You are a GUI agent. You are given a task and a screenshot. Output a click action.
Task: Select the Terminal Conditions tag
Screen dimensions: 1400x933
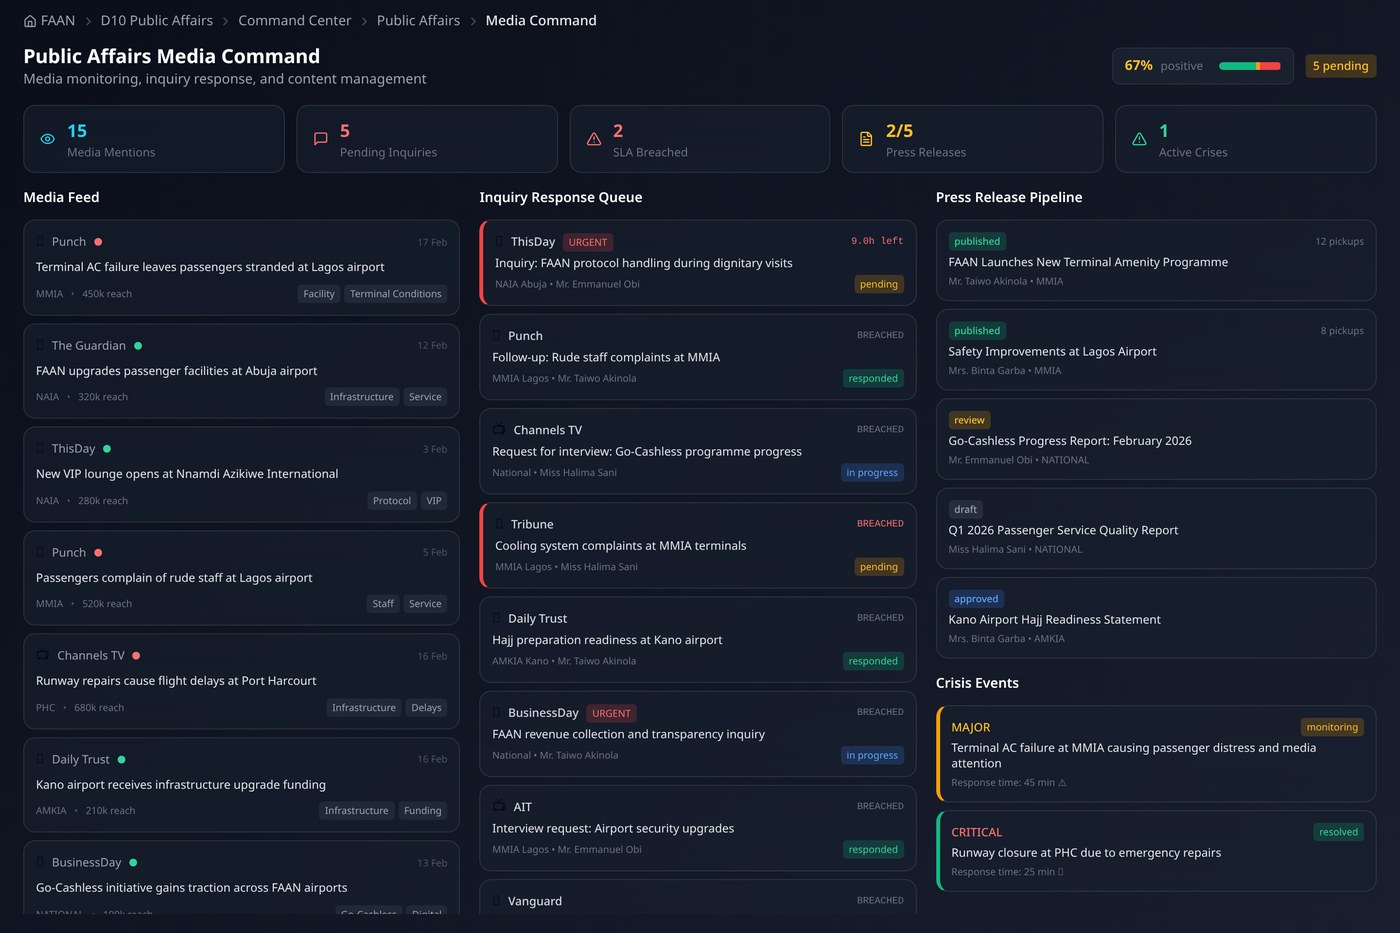(396, 294)
